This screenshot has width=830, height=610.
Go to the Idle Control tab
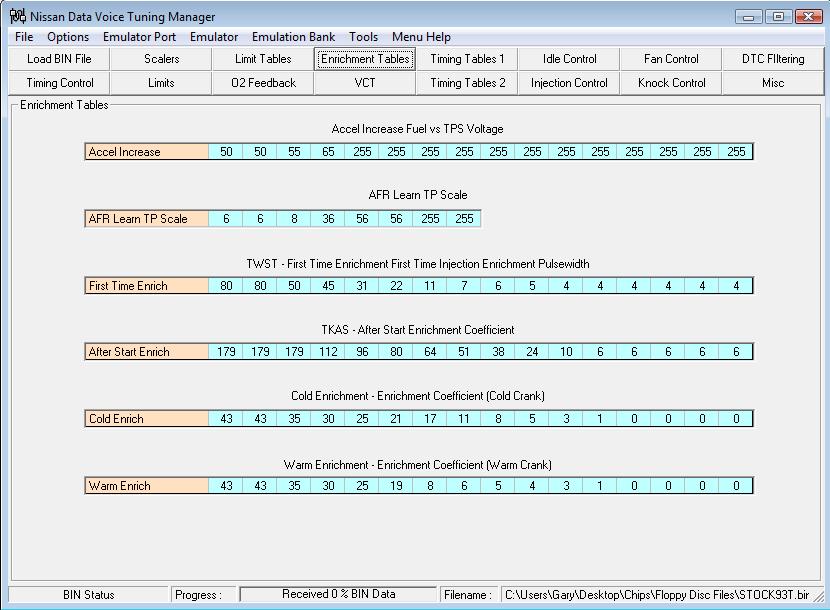pyautogui.click(x=569, y=59)
